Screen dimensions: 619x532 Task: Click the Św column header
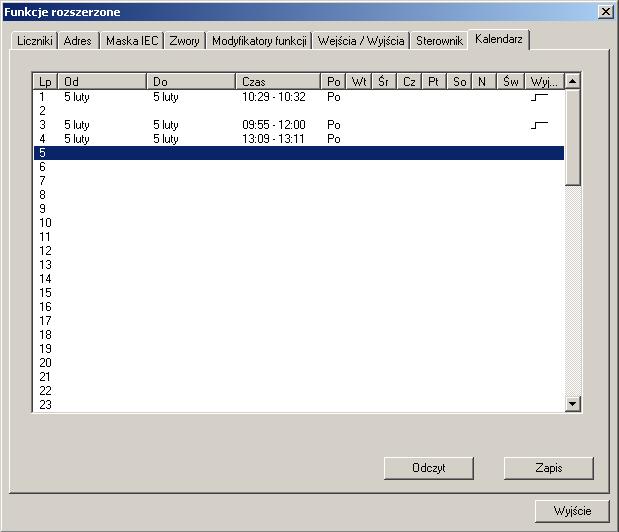[x=510, y=82]
